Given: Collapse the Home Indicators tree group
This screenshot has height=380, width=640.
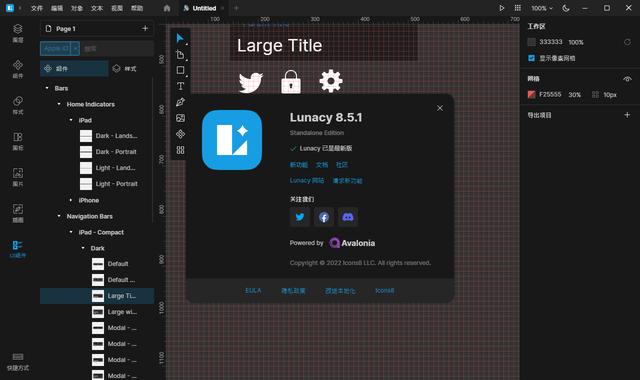Looking at the screenshot, I should [59, 104].
